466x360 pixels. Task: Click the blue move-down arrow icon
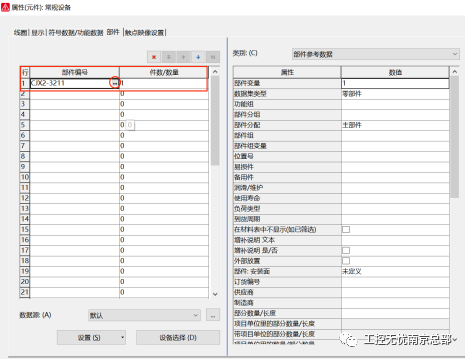(x=198, y=57)
